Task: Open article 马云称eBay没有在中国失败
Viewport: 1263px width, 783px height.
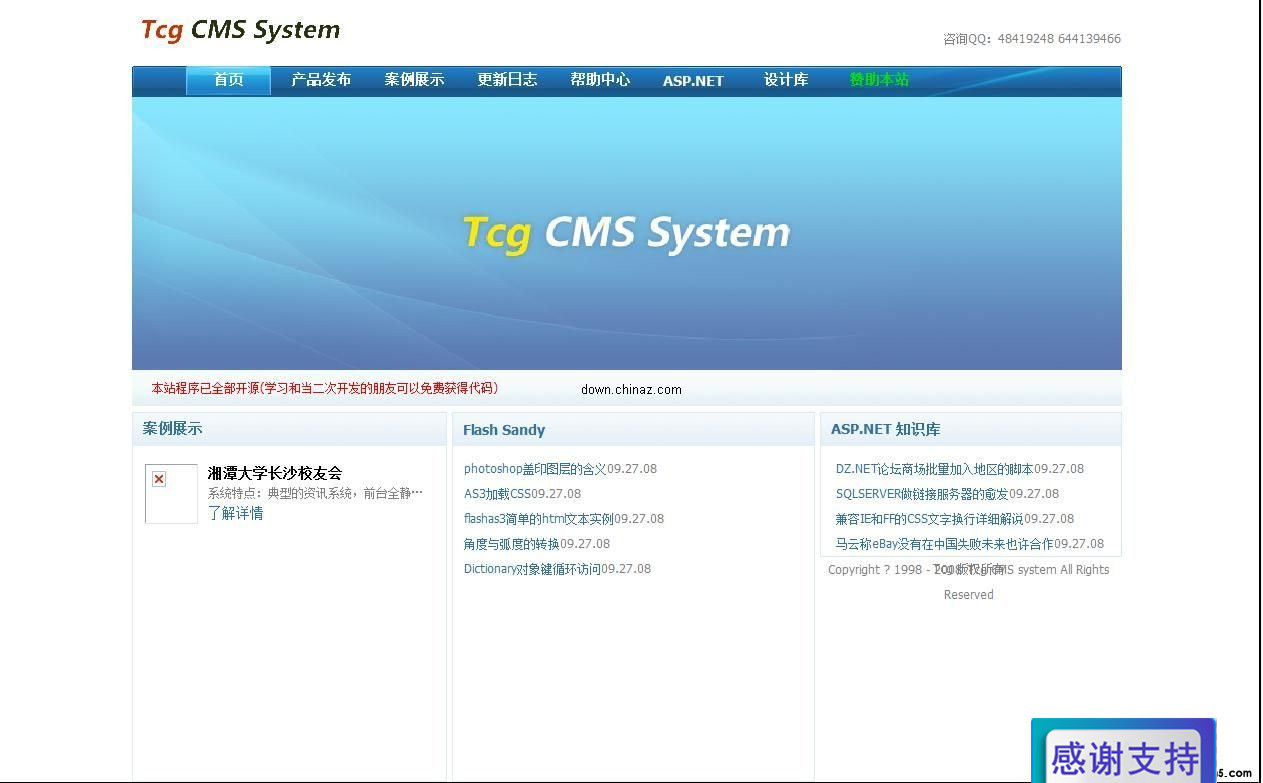Action: (944, 544)
